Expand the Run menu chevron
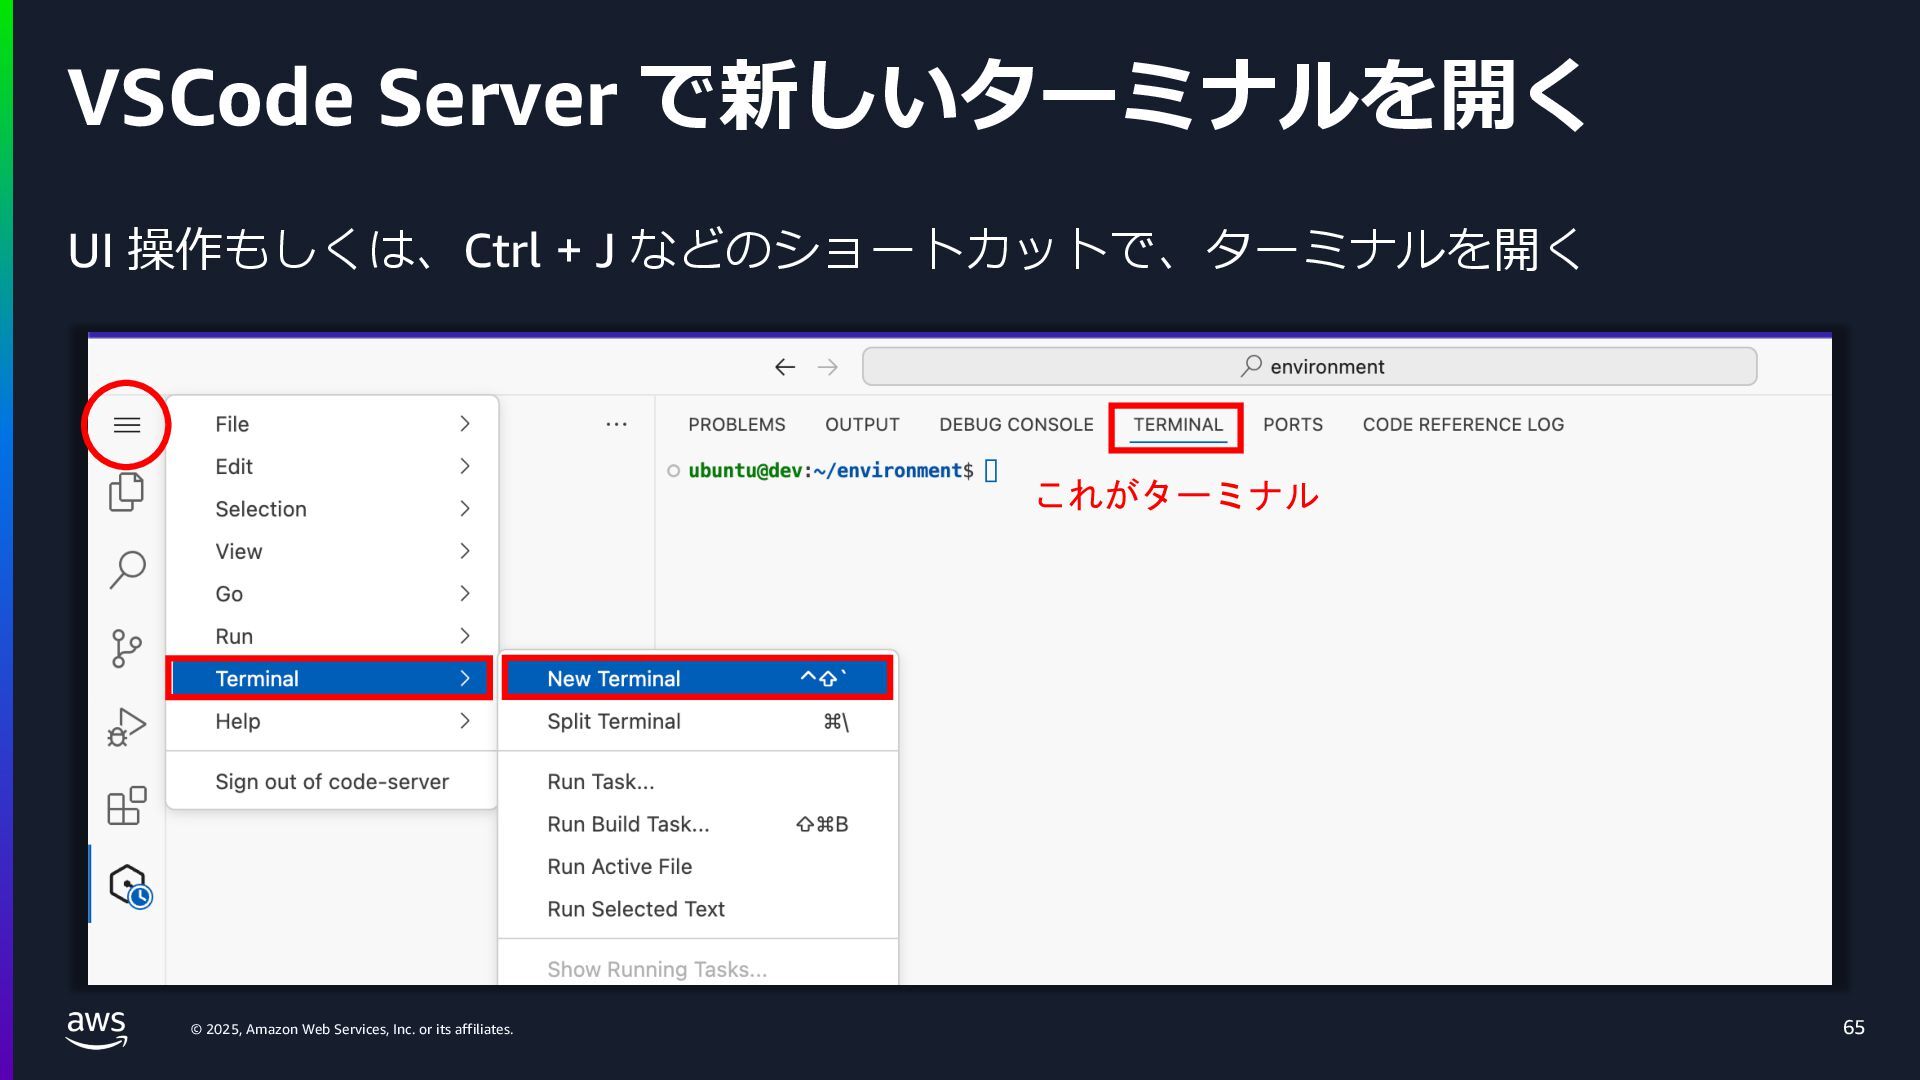Screen dimensions: 1920x1080 [465, 636]
